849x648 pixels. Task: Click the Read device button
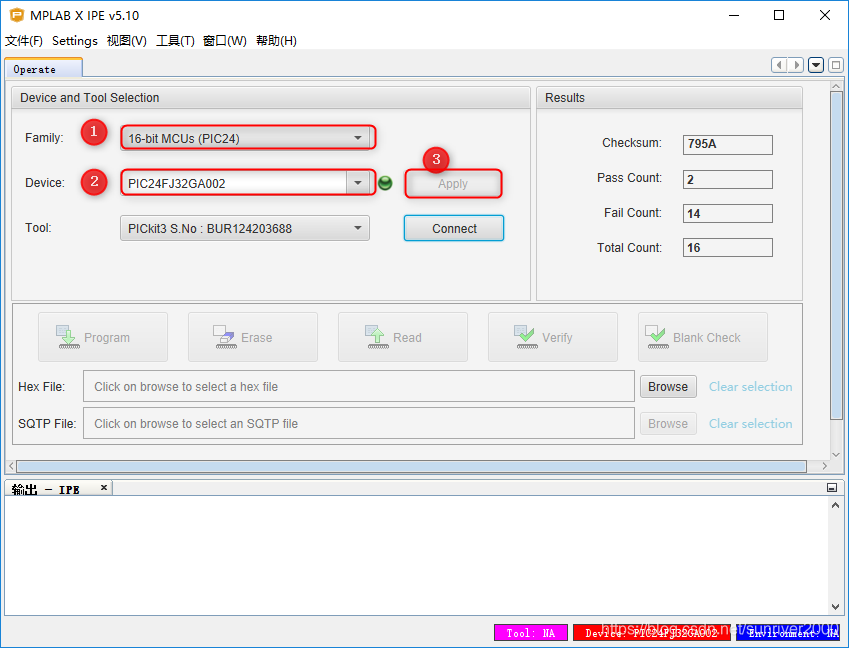tap(403, 337)
